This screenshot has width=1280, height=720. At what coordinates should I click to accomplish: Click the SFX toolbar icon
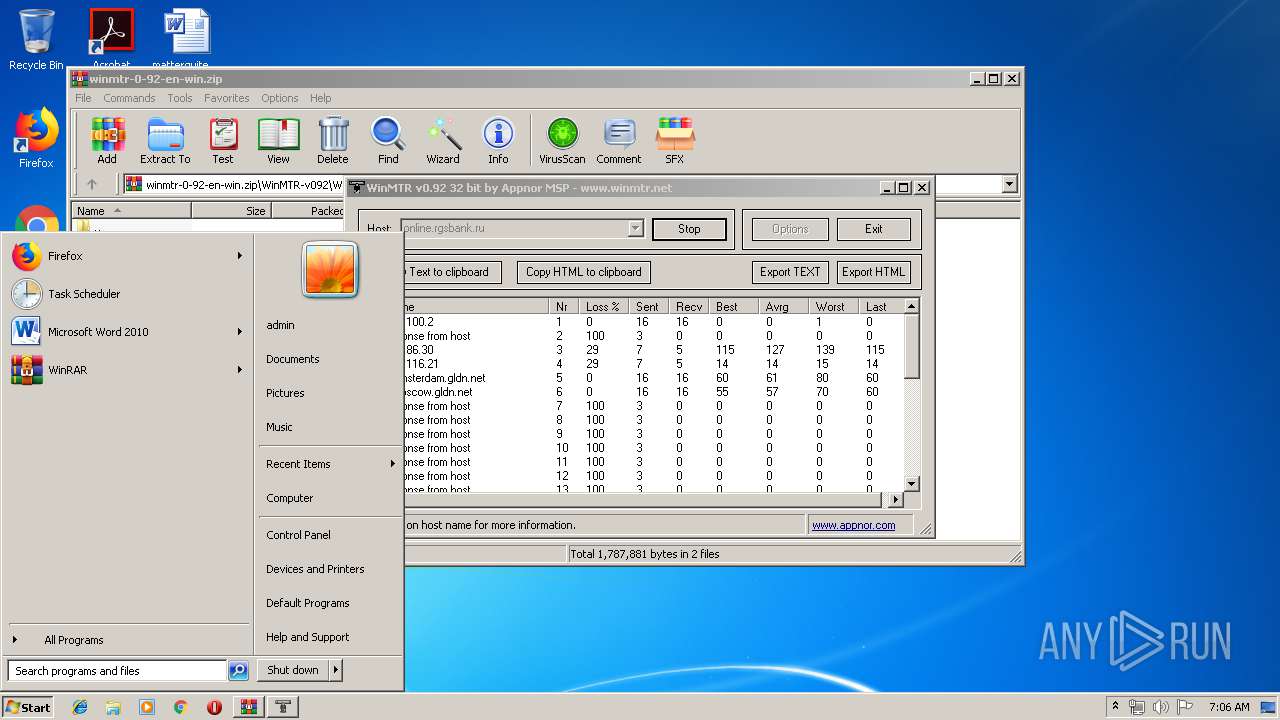pos(675,140)
